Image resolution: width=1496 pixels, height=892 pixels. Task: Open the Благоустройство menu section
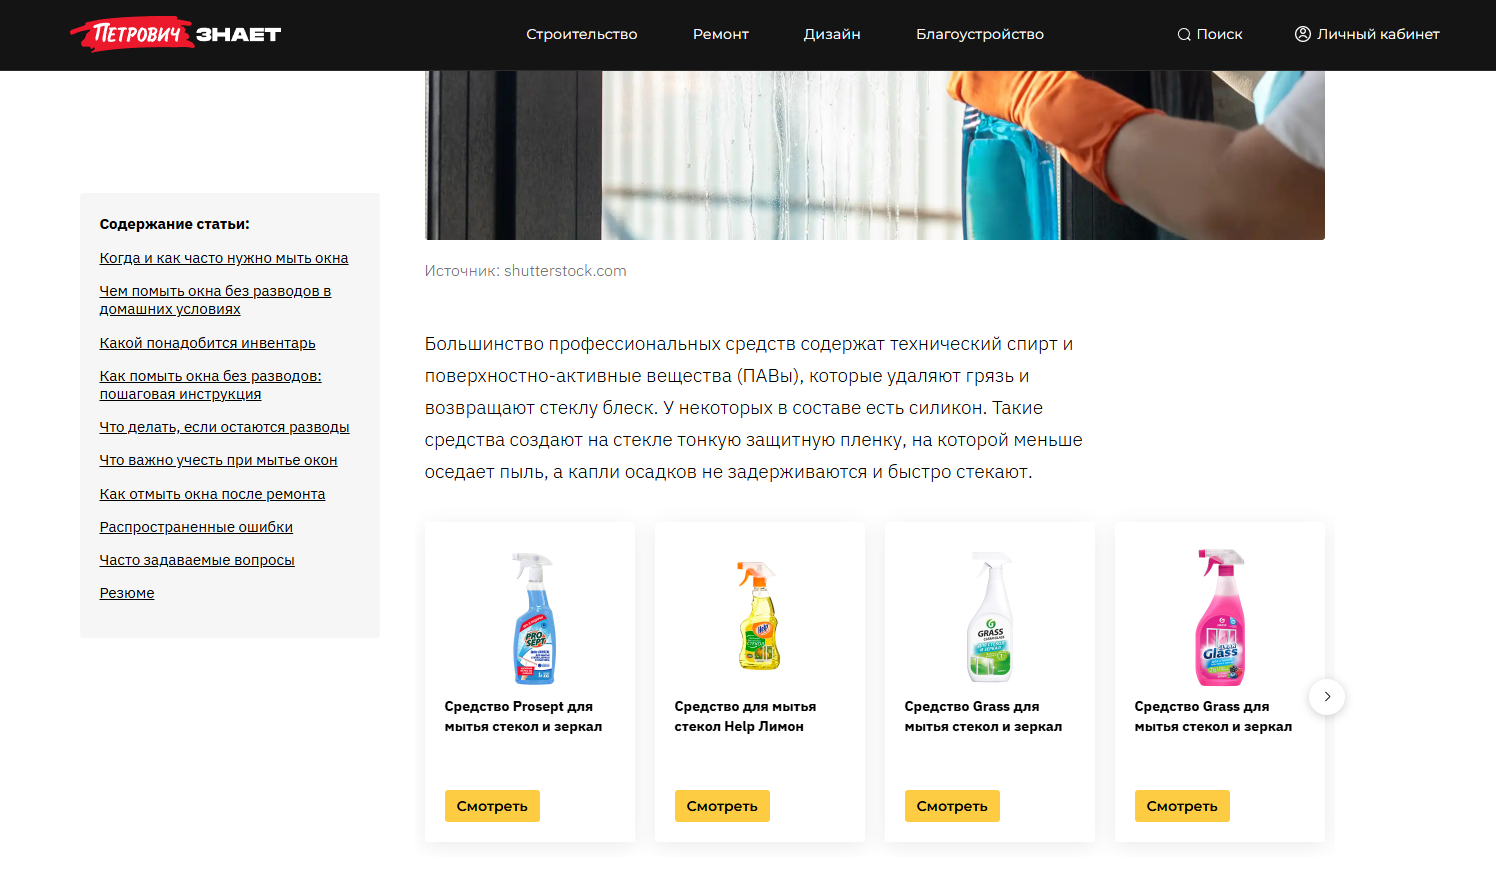point(980,34)
